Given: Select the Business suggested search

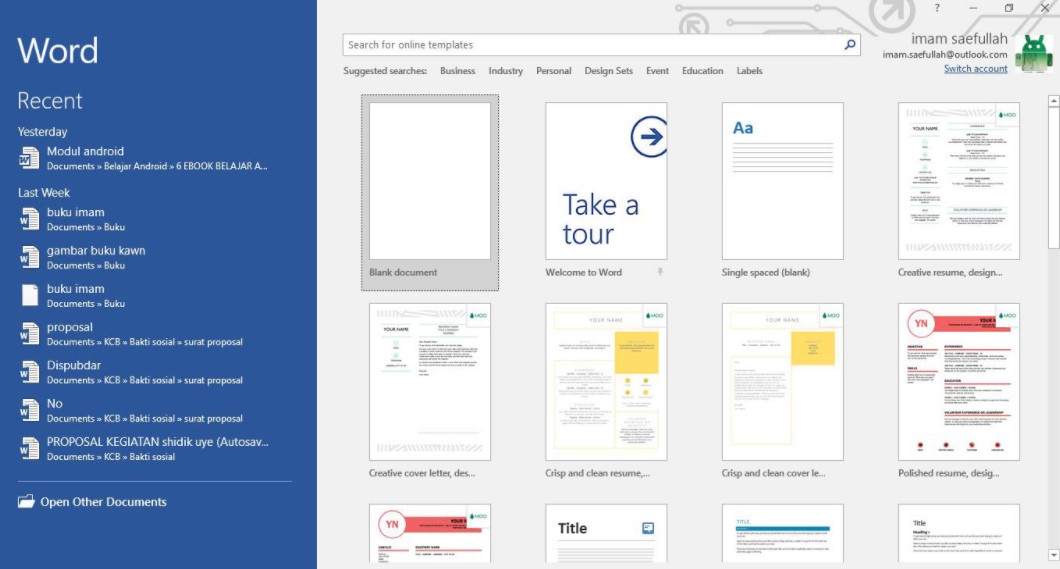Looking at the screenshot, I should tap(457, 70).
